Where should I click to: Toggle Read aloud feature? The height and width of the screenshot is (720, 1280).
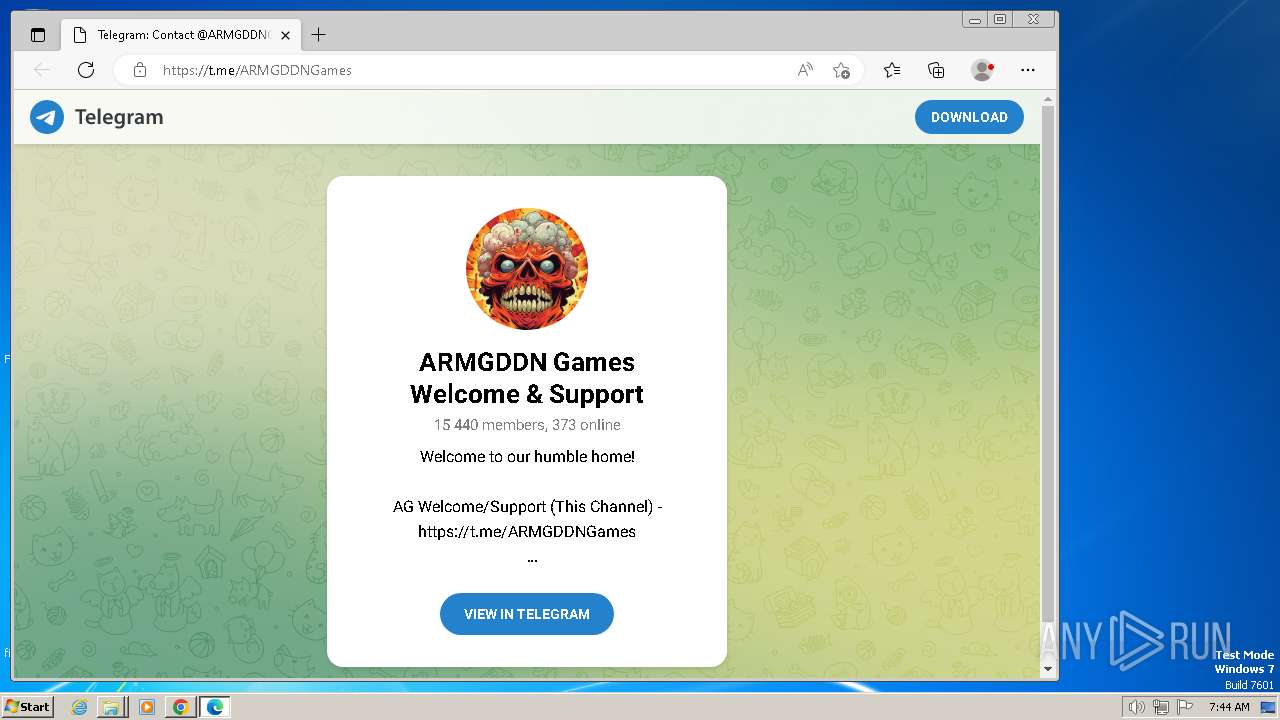point(805,70)
